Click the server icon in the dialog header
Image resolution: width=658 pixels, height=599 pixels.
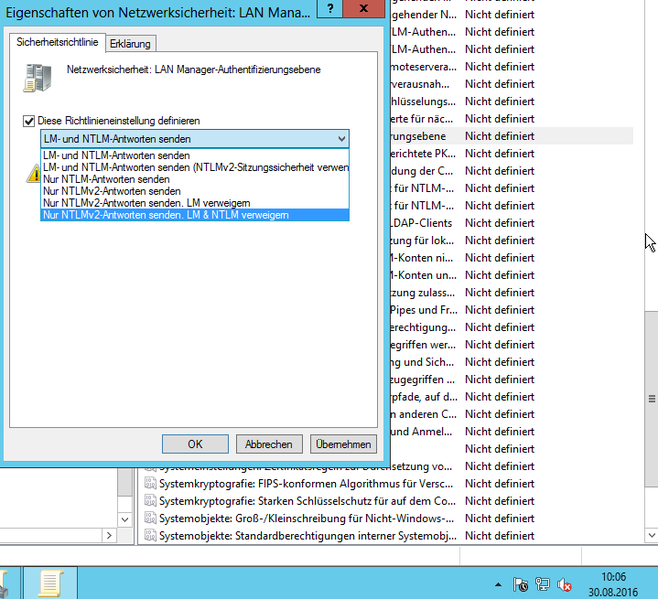(x=38, y=76)
